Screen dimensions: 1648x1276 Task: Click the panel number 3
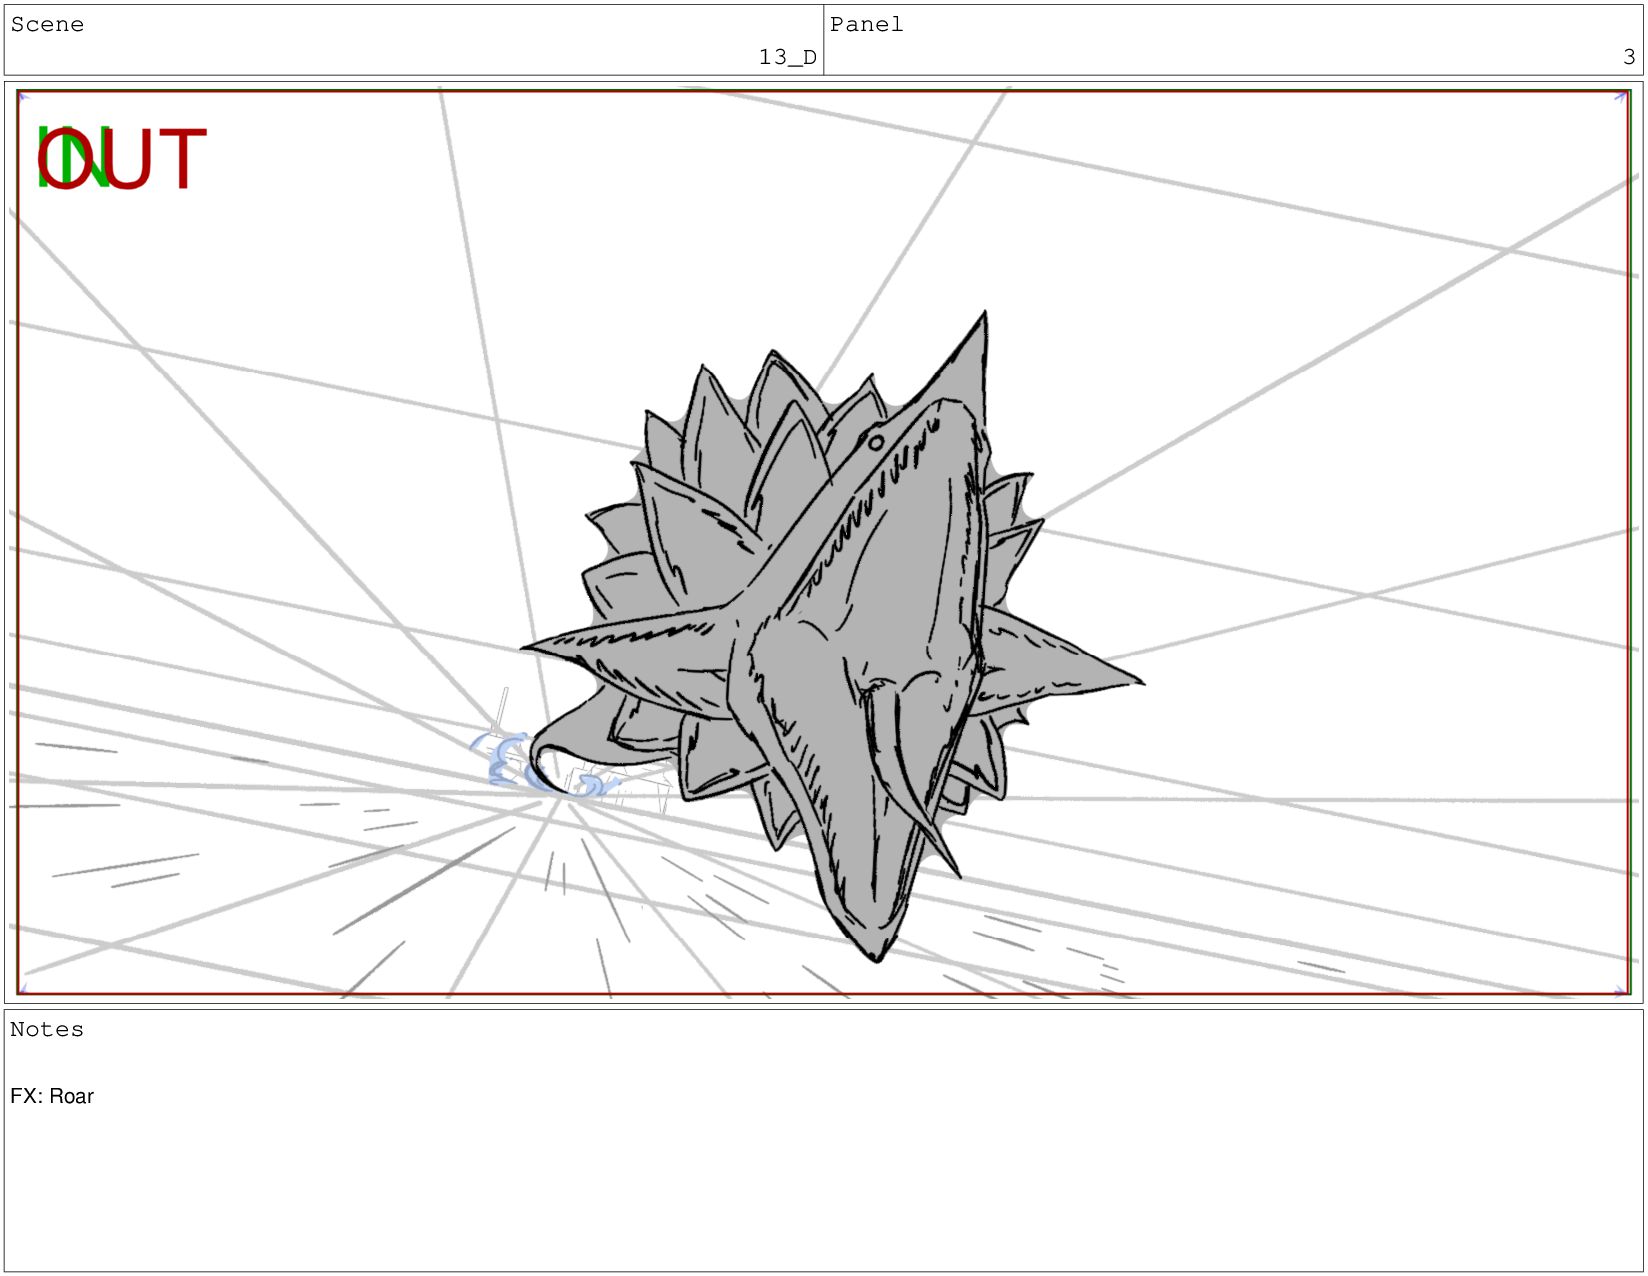click(x=1629, y=57)
